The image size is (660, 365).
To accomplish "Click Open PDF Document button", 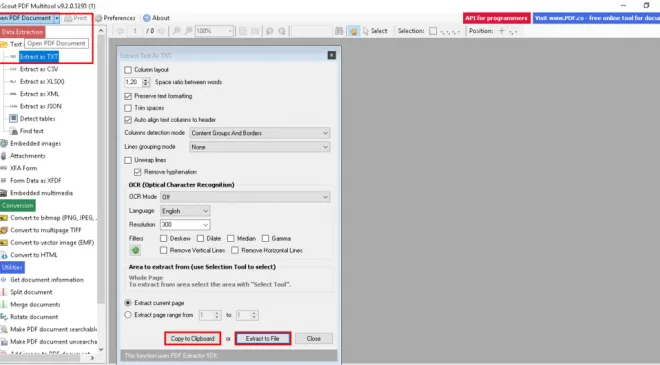I will 26,18.
